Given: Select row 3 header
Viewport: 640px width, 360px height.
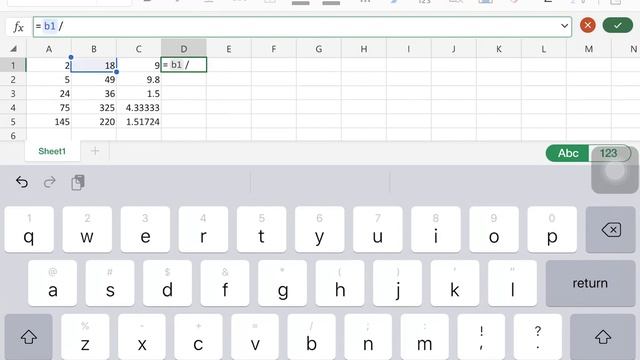Looking at the screenshot, I should (13, 93).
